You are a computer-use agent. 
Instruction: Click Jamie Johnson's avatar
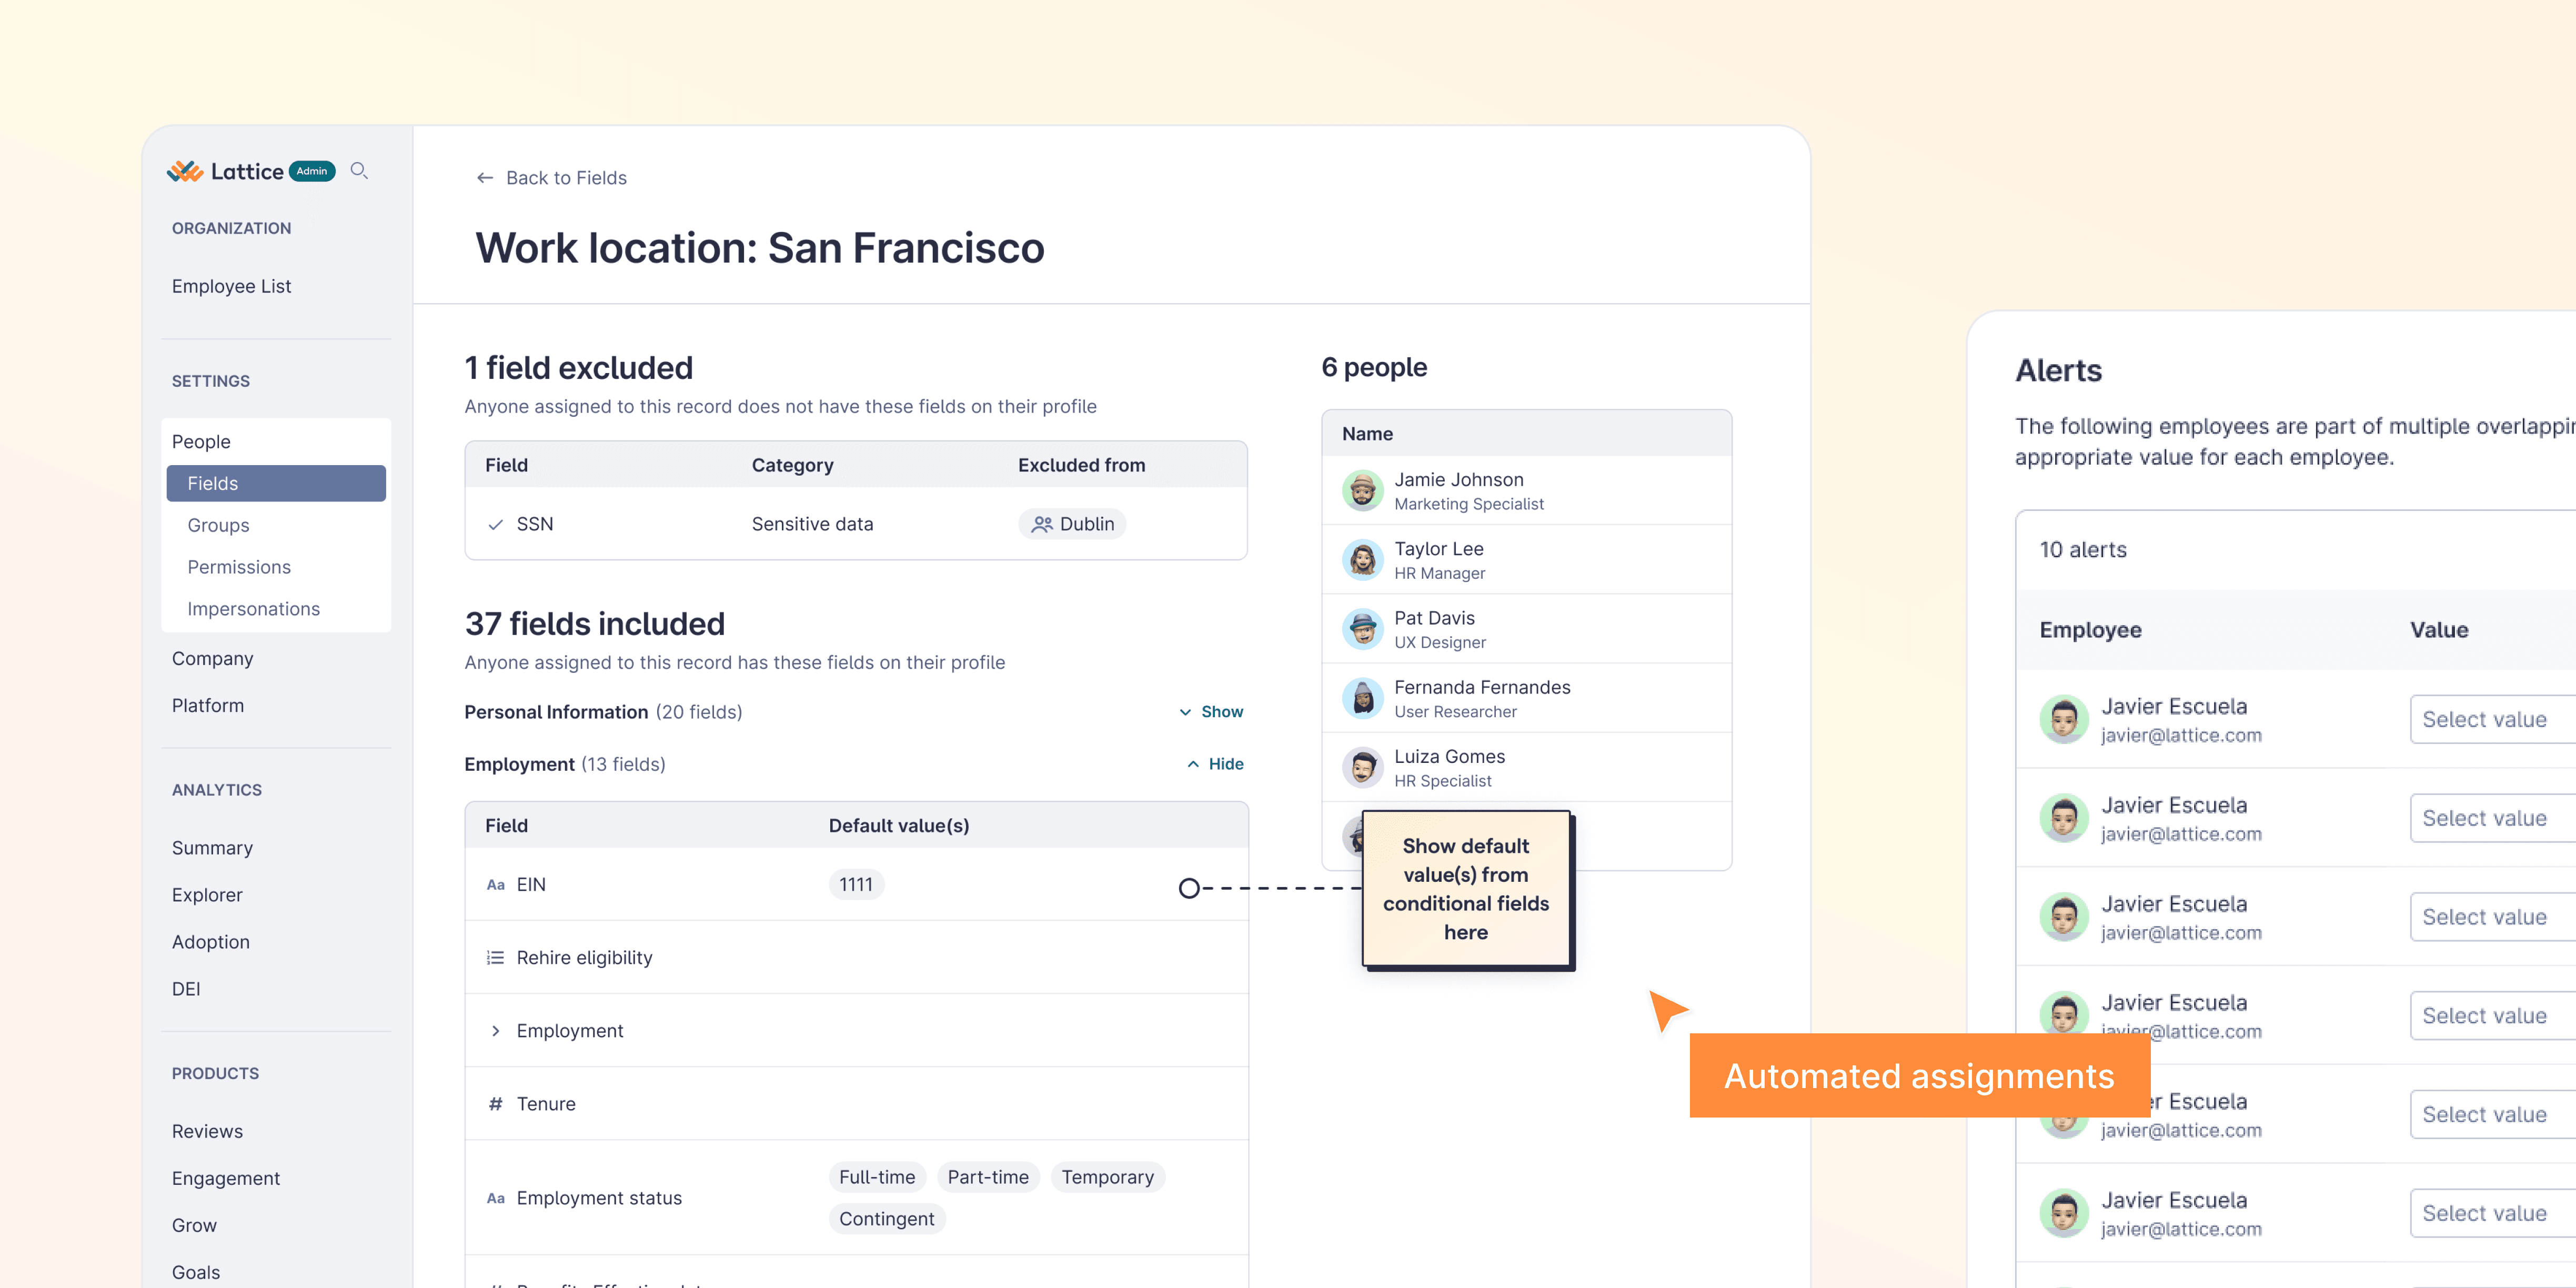pyautogui.click(x=1362, y=491)
